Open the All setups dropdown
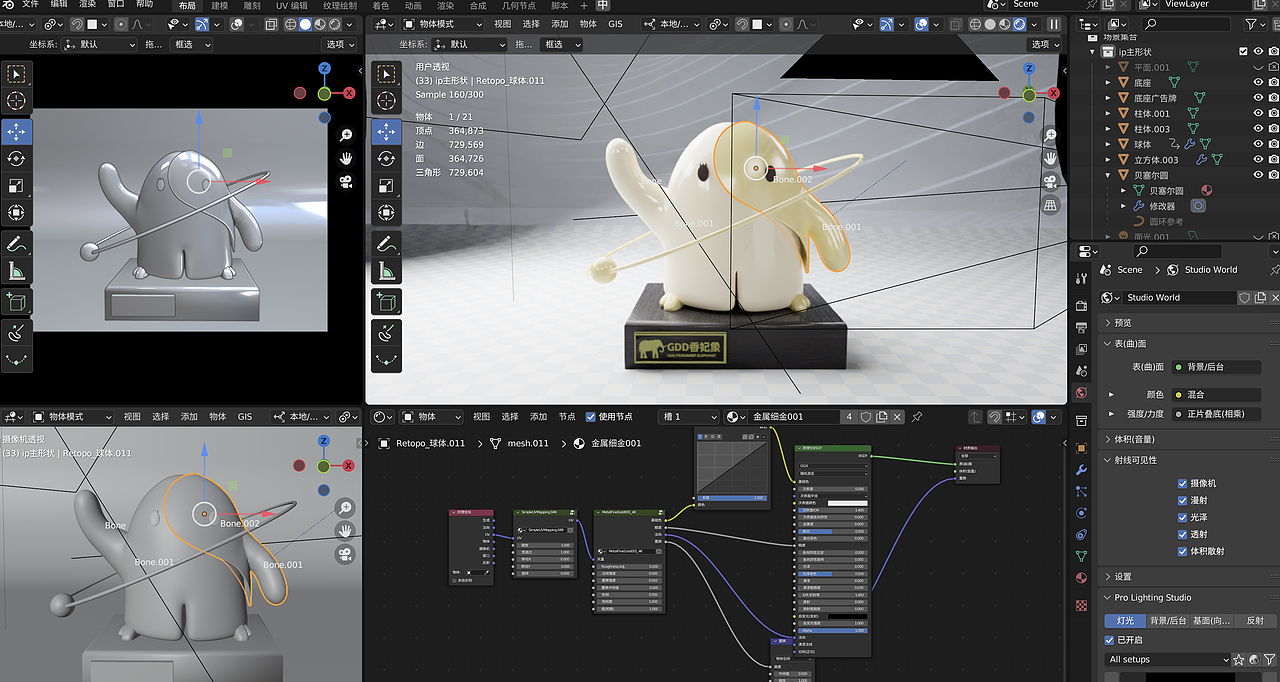1280x682 pixels. tap(1165, 659)
